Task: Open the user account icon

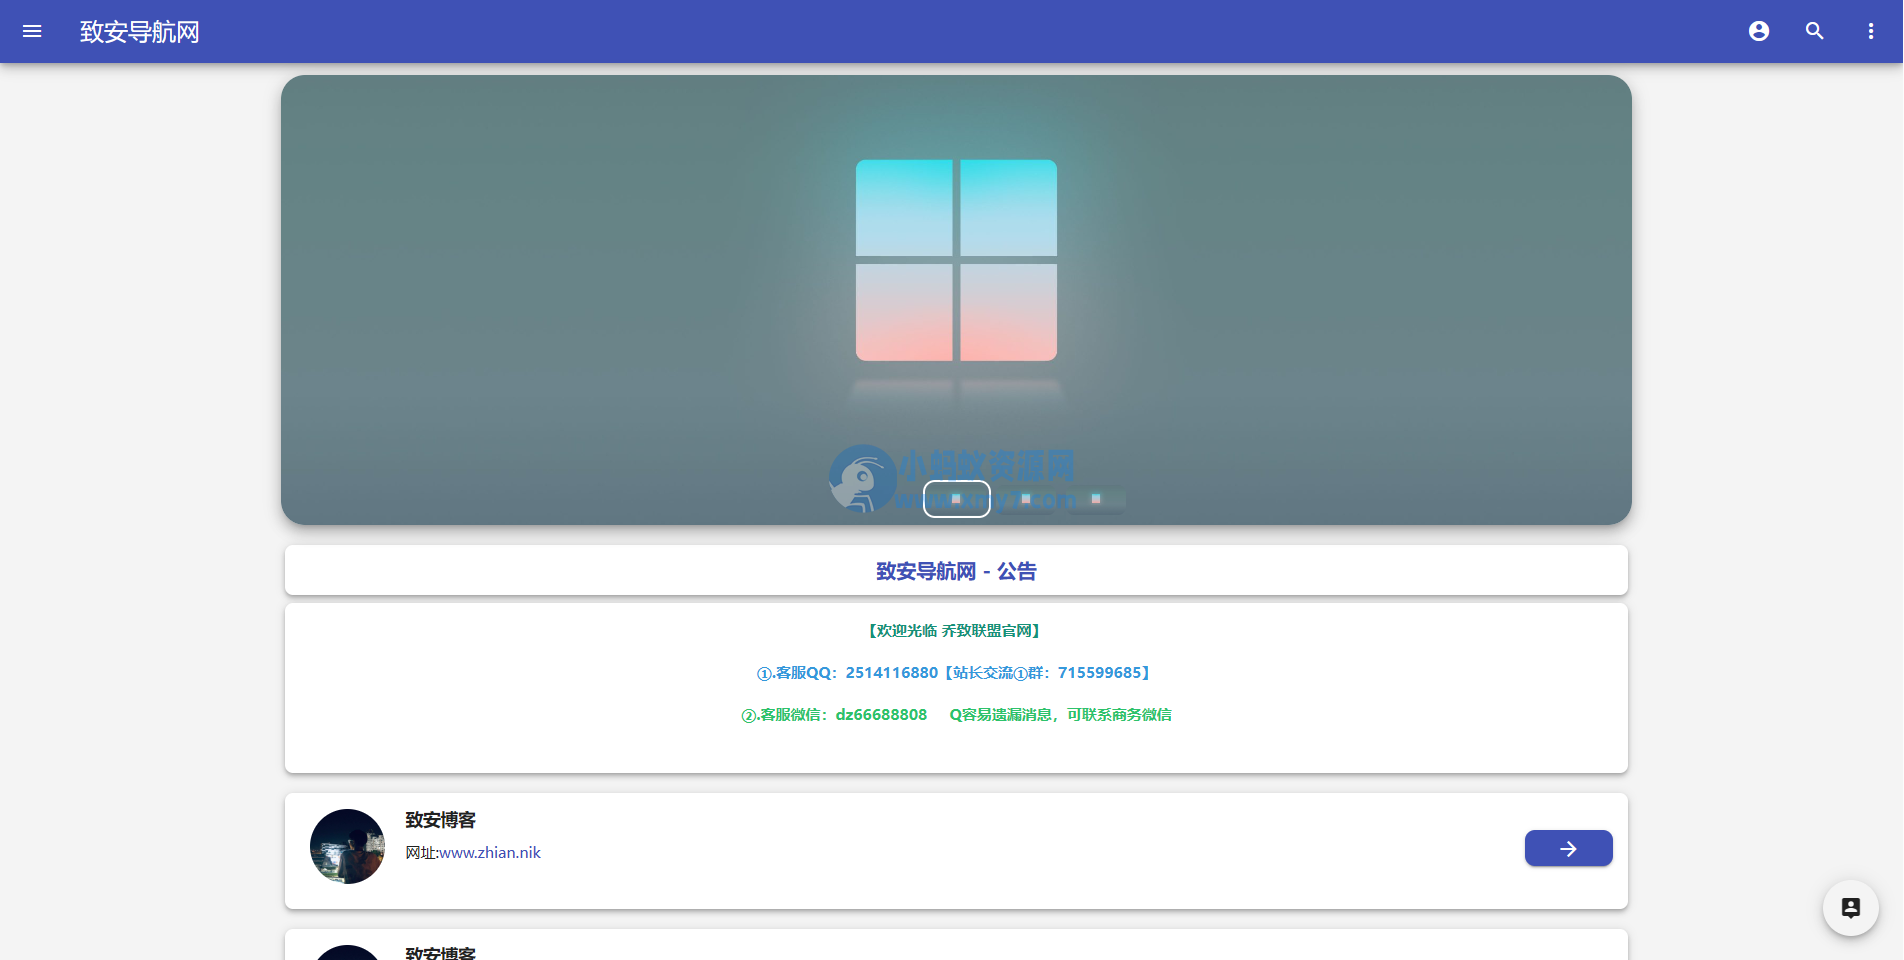Action: [1759, 31]
